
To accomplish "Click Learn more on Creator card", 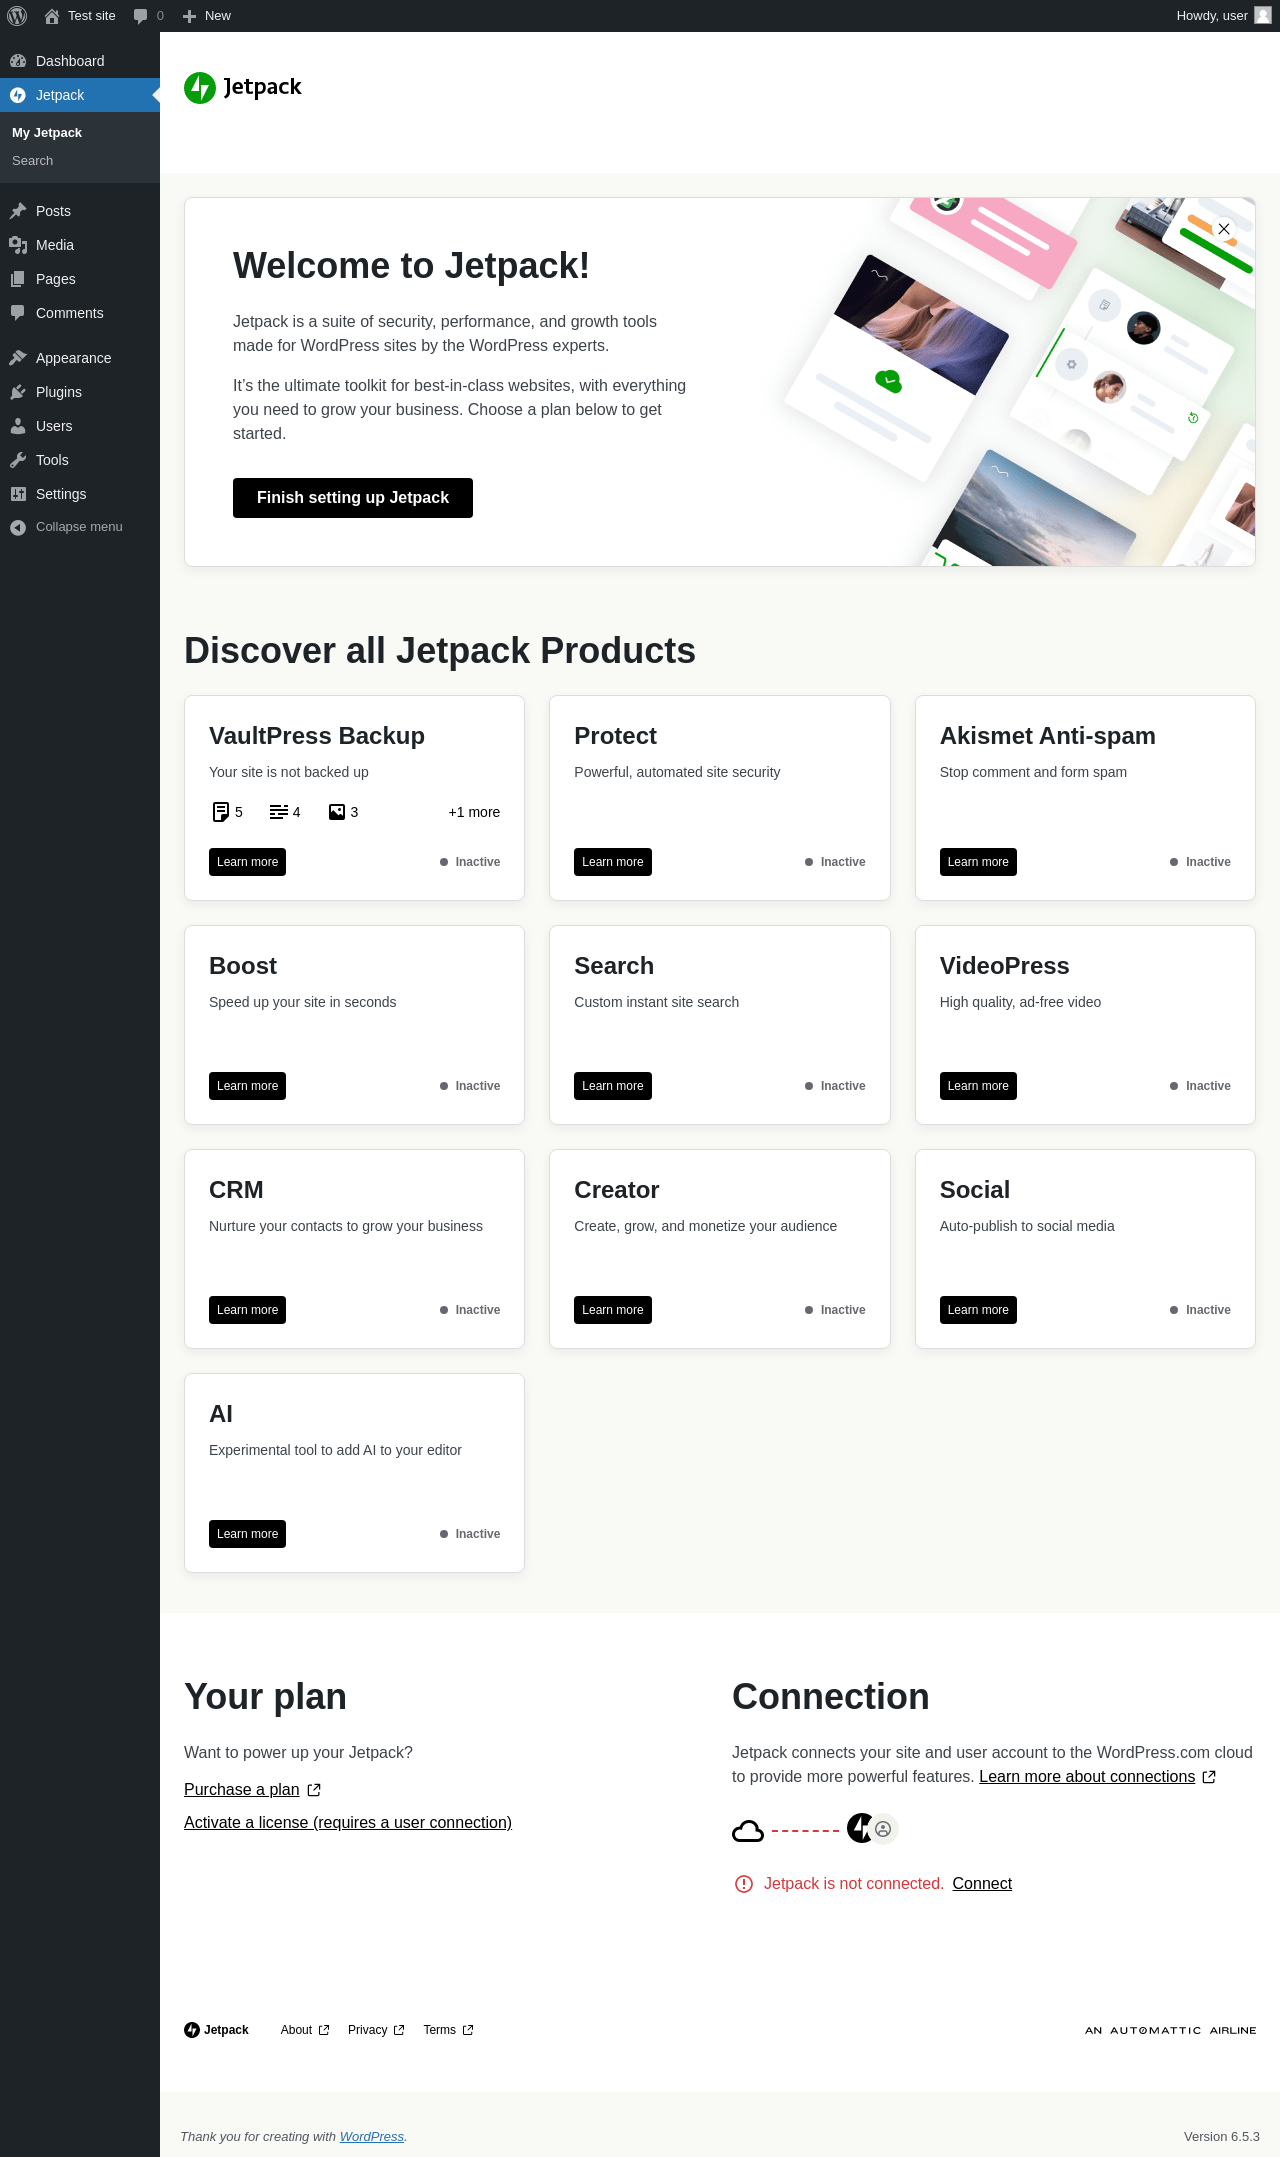I will pyautogui.click(x=613, y=1310).
